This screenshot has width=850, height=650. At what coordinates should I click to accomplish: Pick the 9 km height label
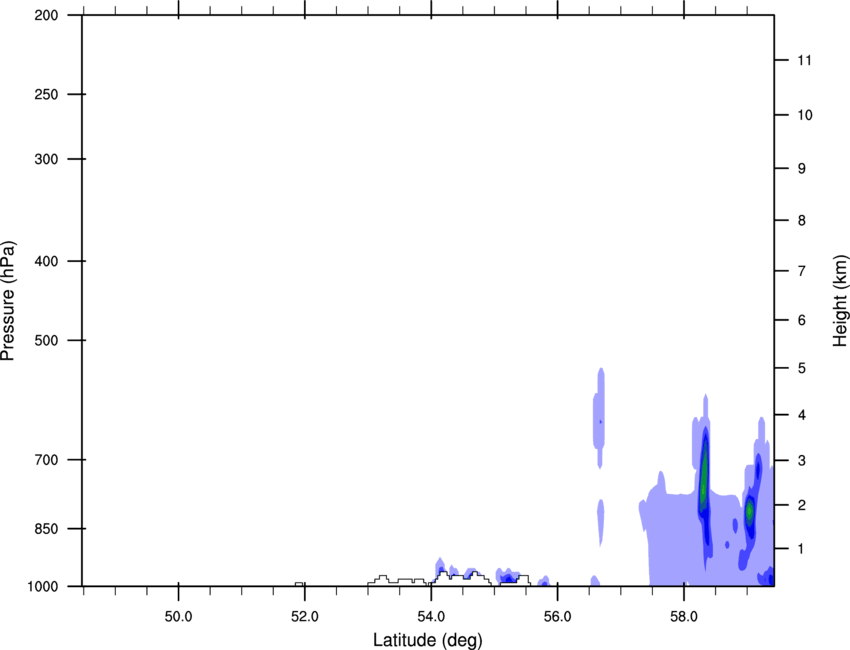802,169
